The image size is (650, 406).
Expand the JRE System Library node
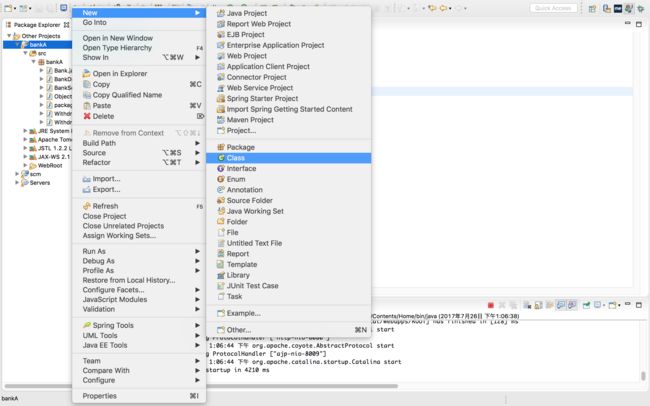(x=25, y=131)
